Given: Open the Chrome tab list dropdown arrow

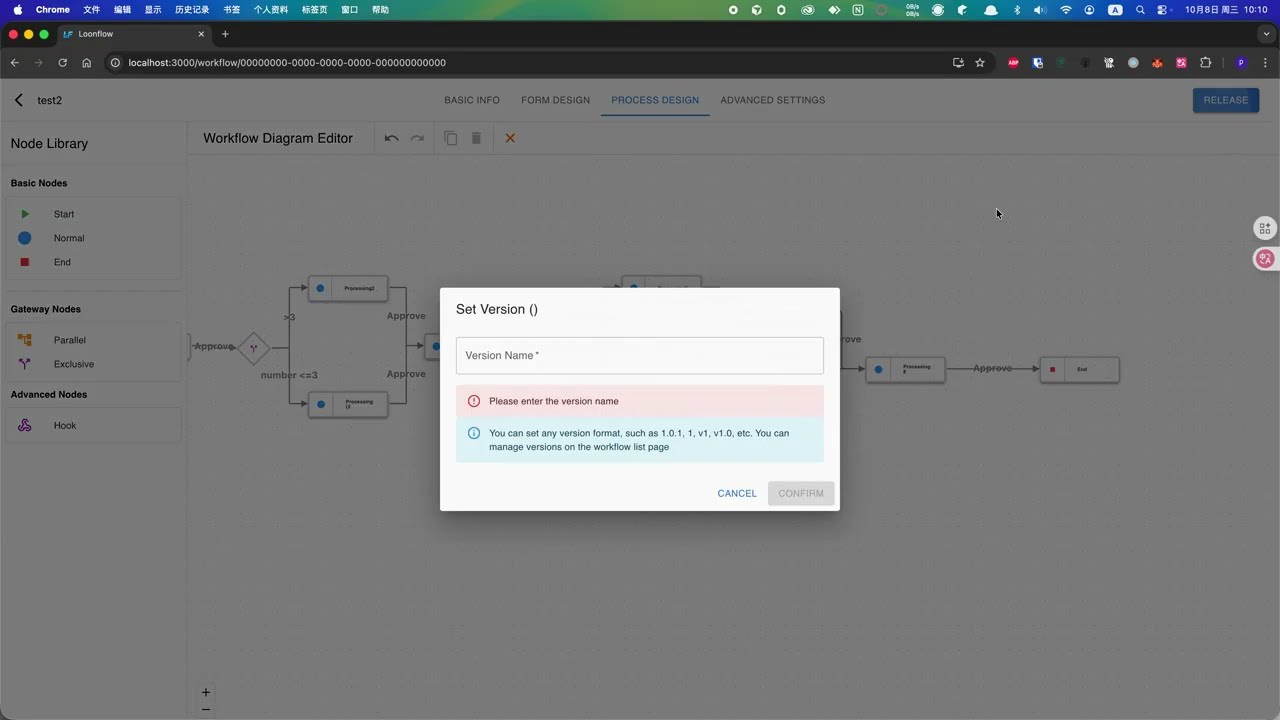Looking at the screenshot, I should [x=1266, y=34].
